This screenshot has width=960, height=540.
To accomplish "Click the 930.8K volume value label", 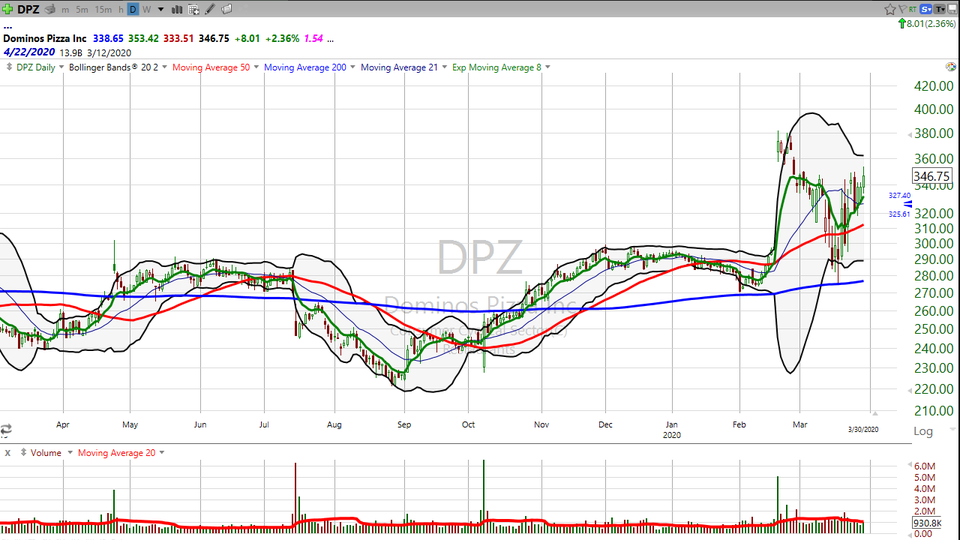I will (x=927, y=523).
